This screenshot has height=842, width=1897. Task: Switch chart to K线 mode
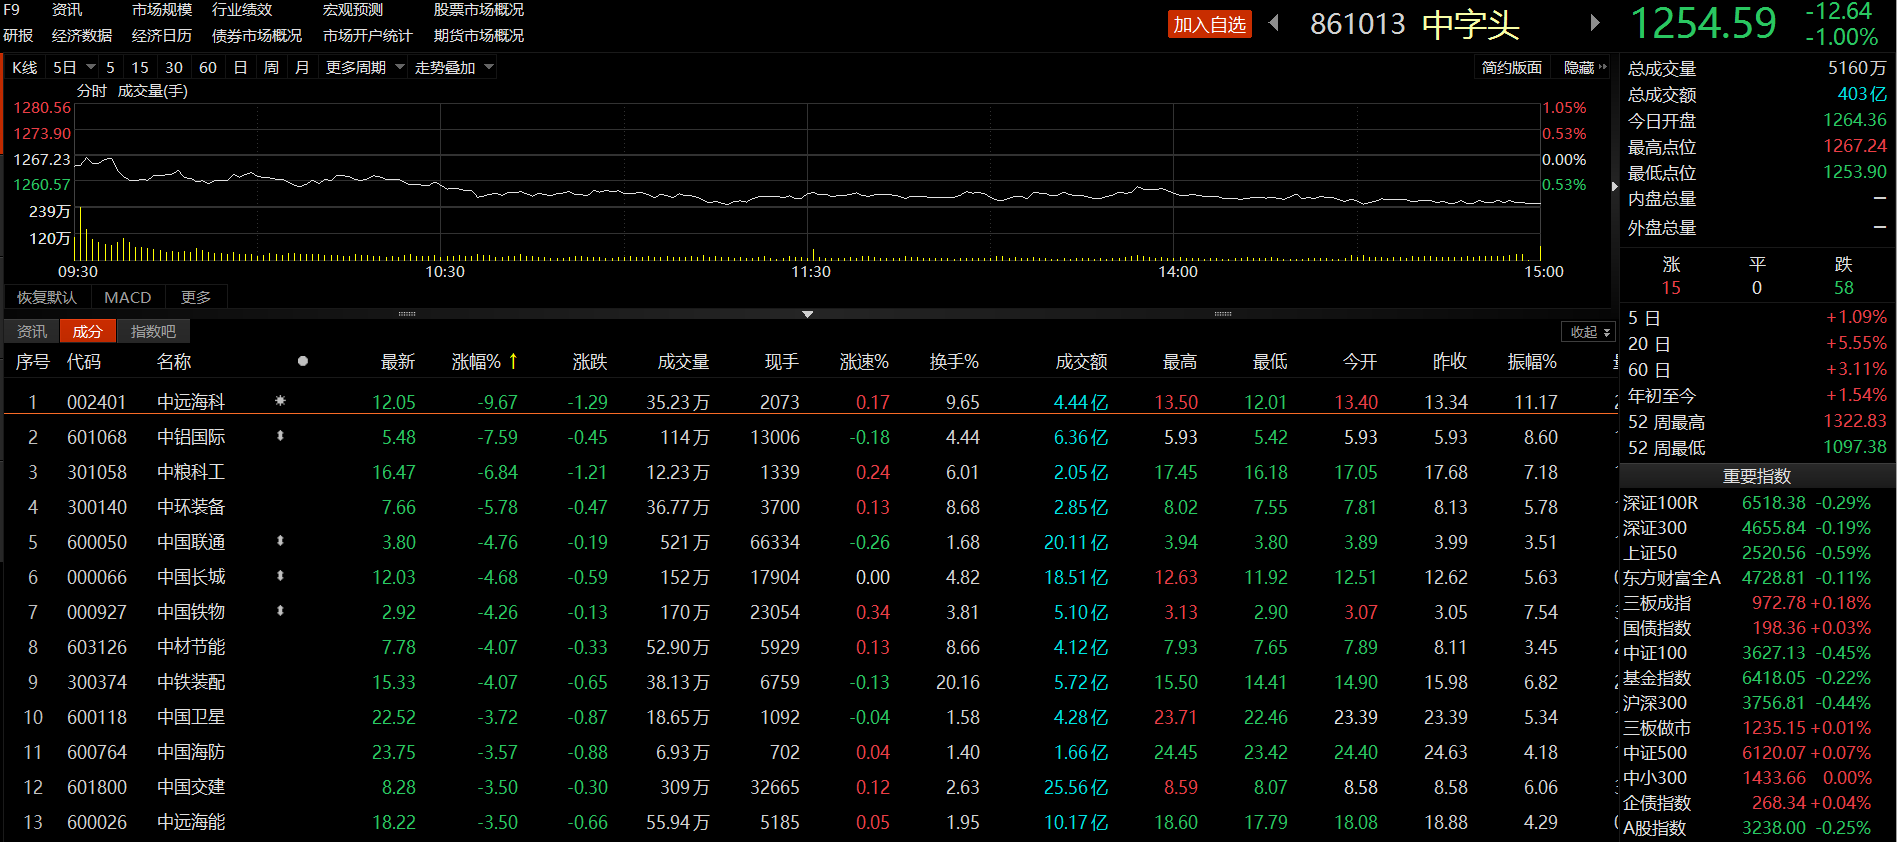pos(25,67)
